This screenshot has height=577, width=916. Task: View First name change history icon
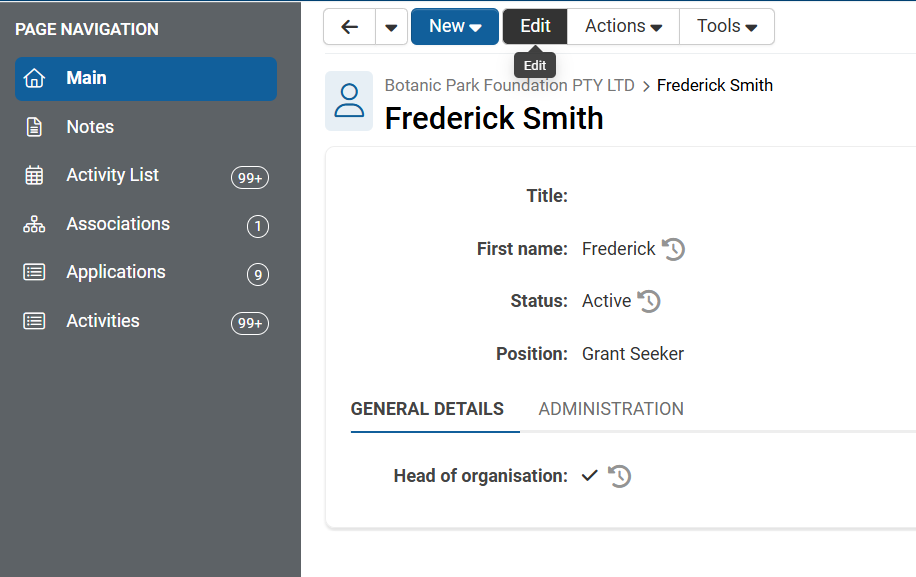[674, 249]
